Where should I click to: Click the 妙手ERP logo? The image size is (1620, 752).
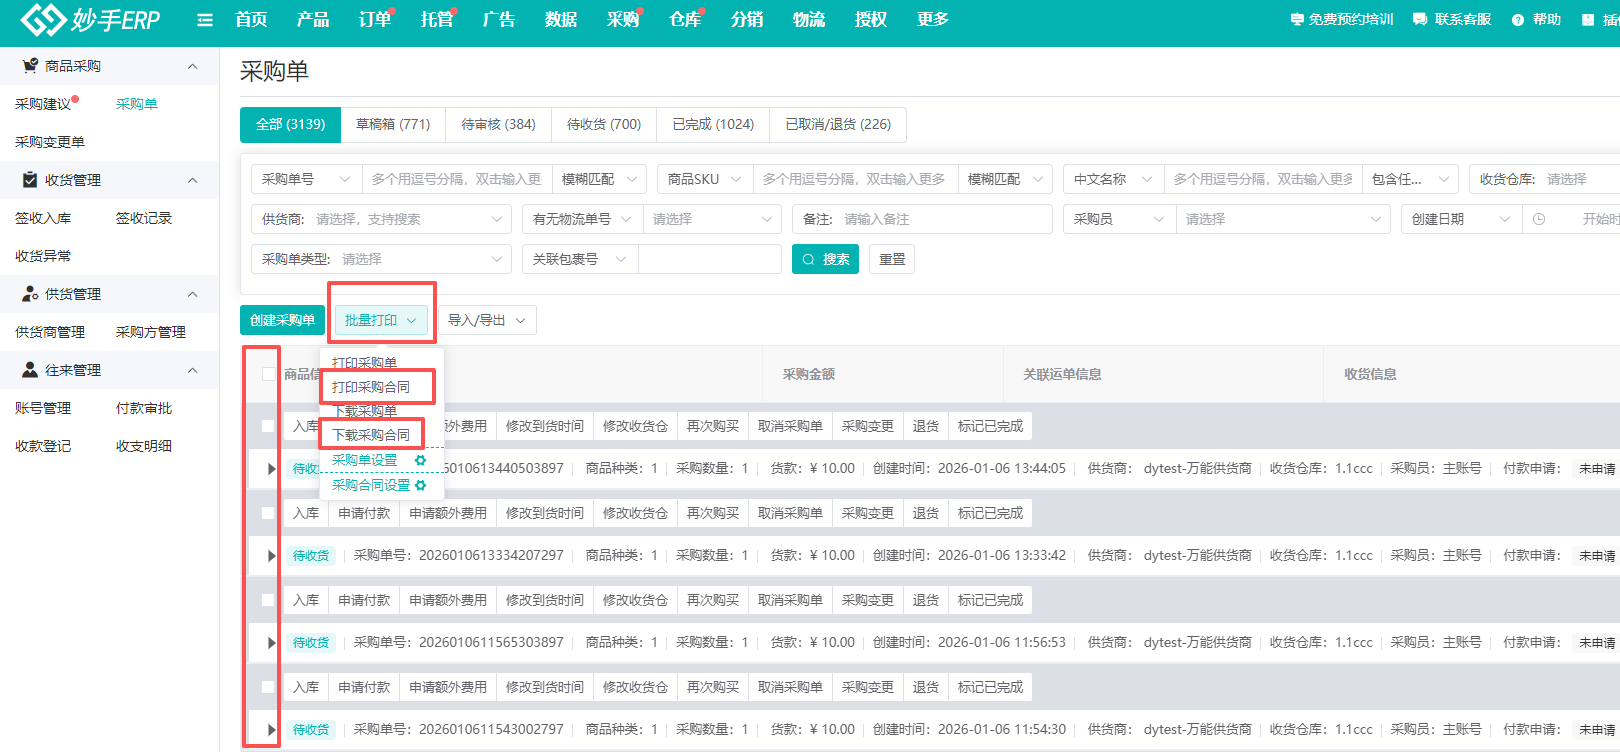click(91, 20)
